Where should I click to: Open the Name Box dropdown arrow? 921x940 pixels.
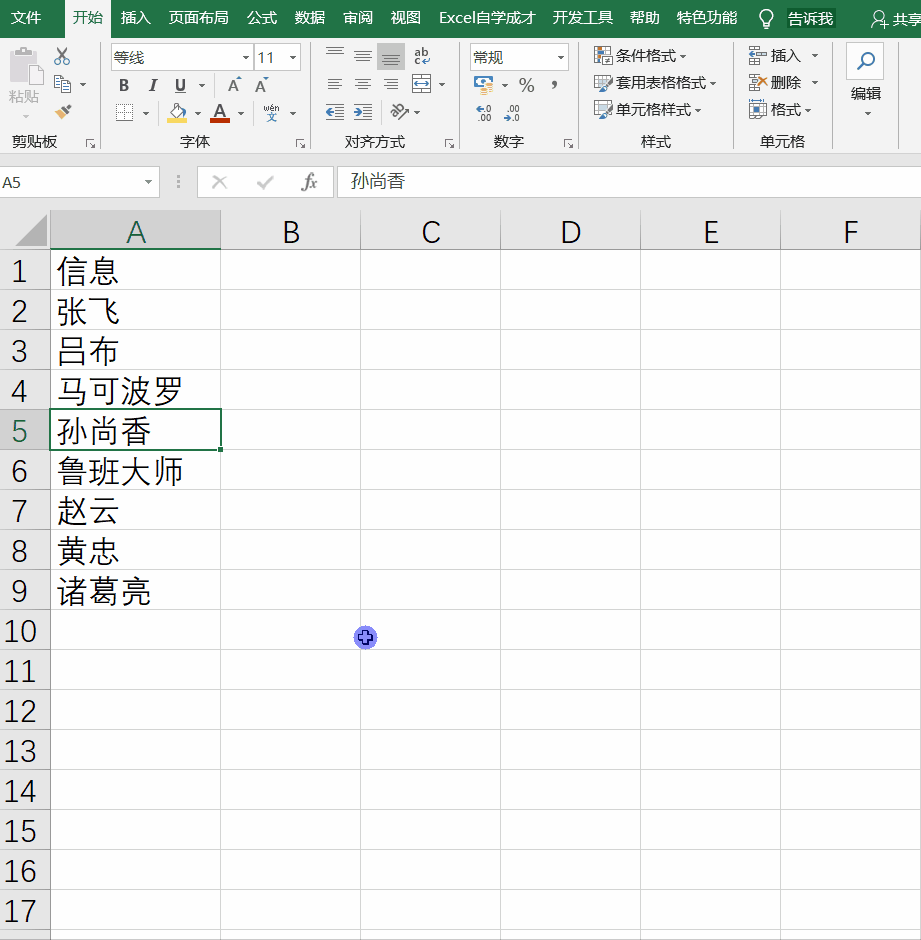(x=148, y=182)
